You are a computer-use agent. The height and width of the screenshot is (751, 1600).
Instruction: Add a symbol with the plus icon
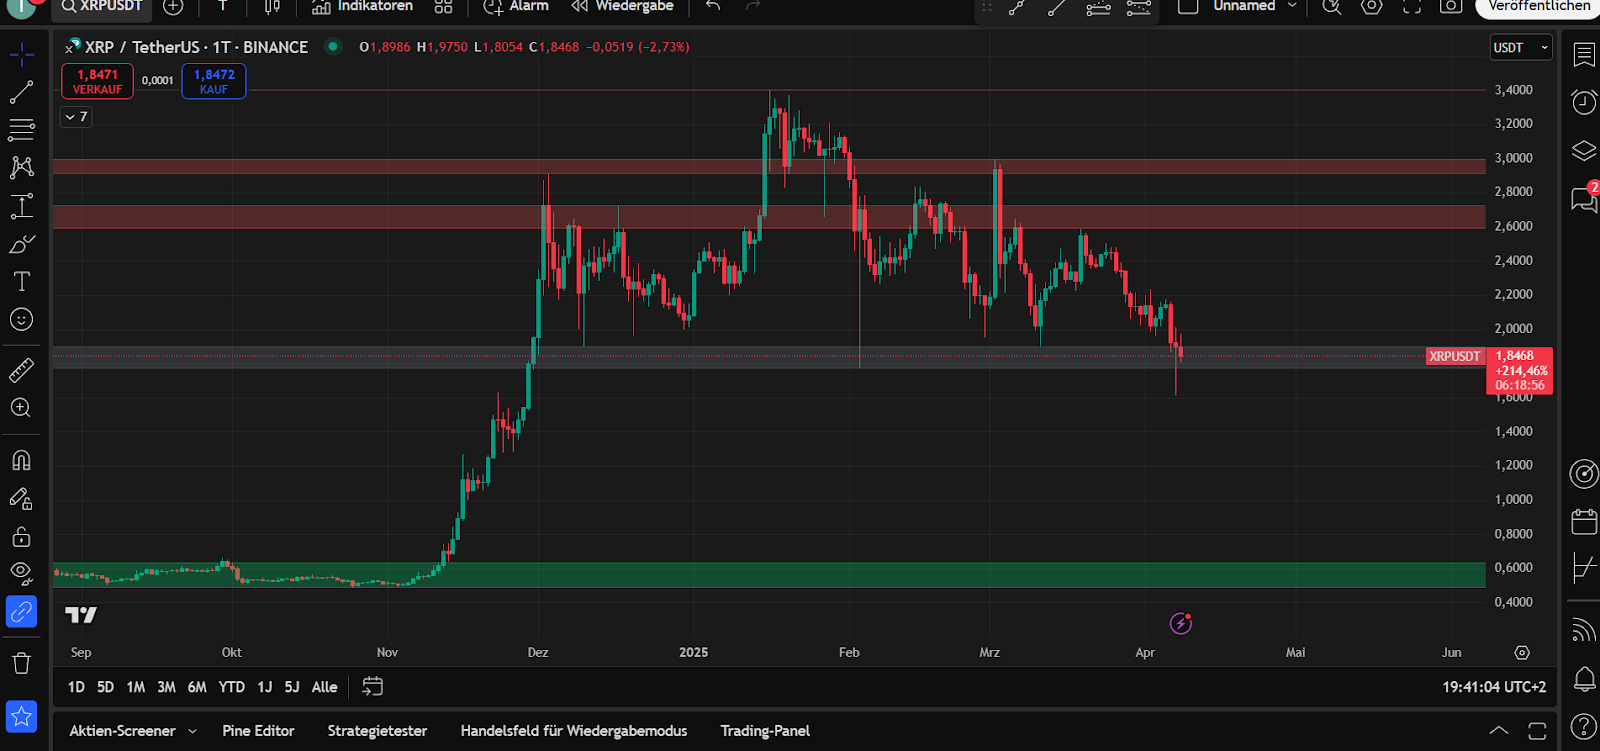click(x=173, y=6)
